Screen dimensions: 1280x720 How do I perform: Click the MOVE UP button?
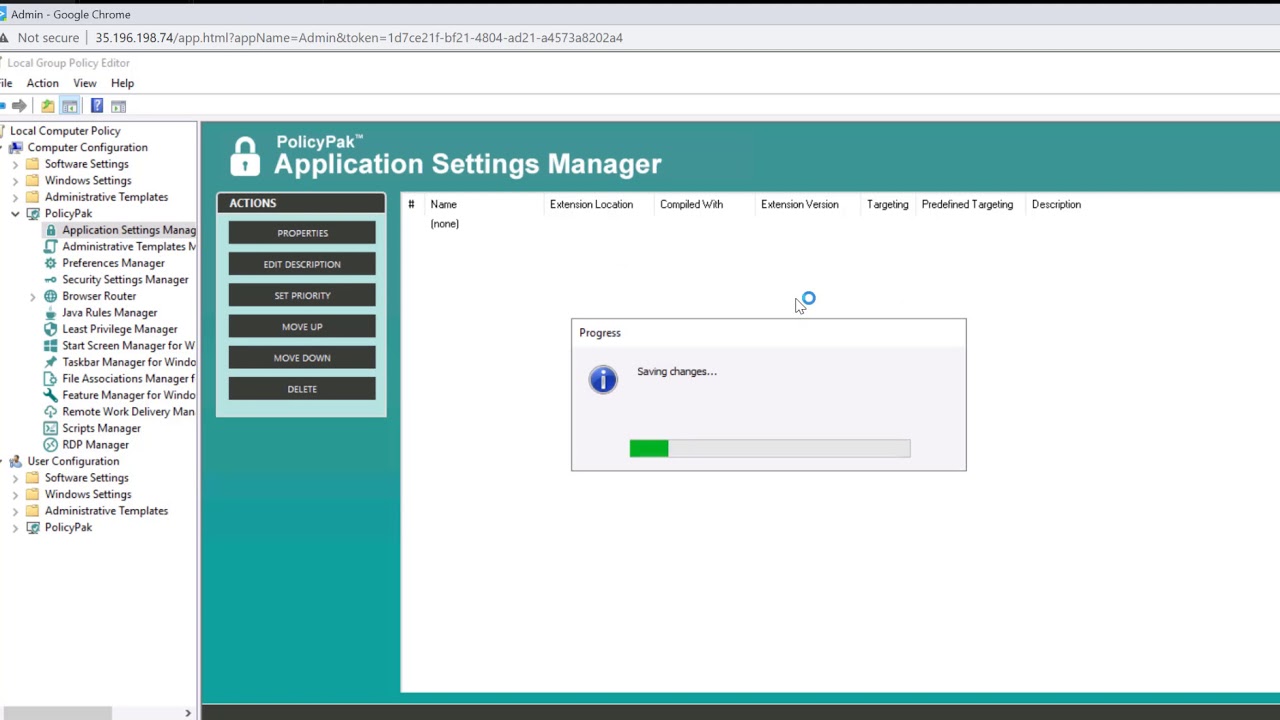pyautogui.click(x=302, y=326)
